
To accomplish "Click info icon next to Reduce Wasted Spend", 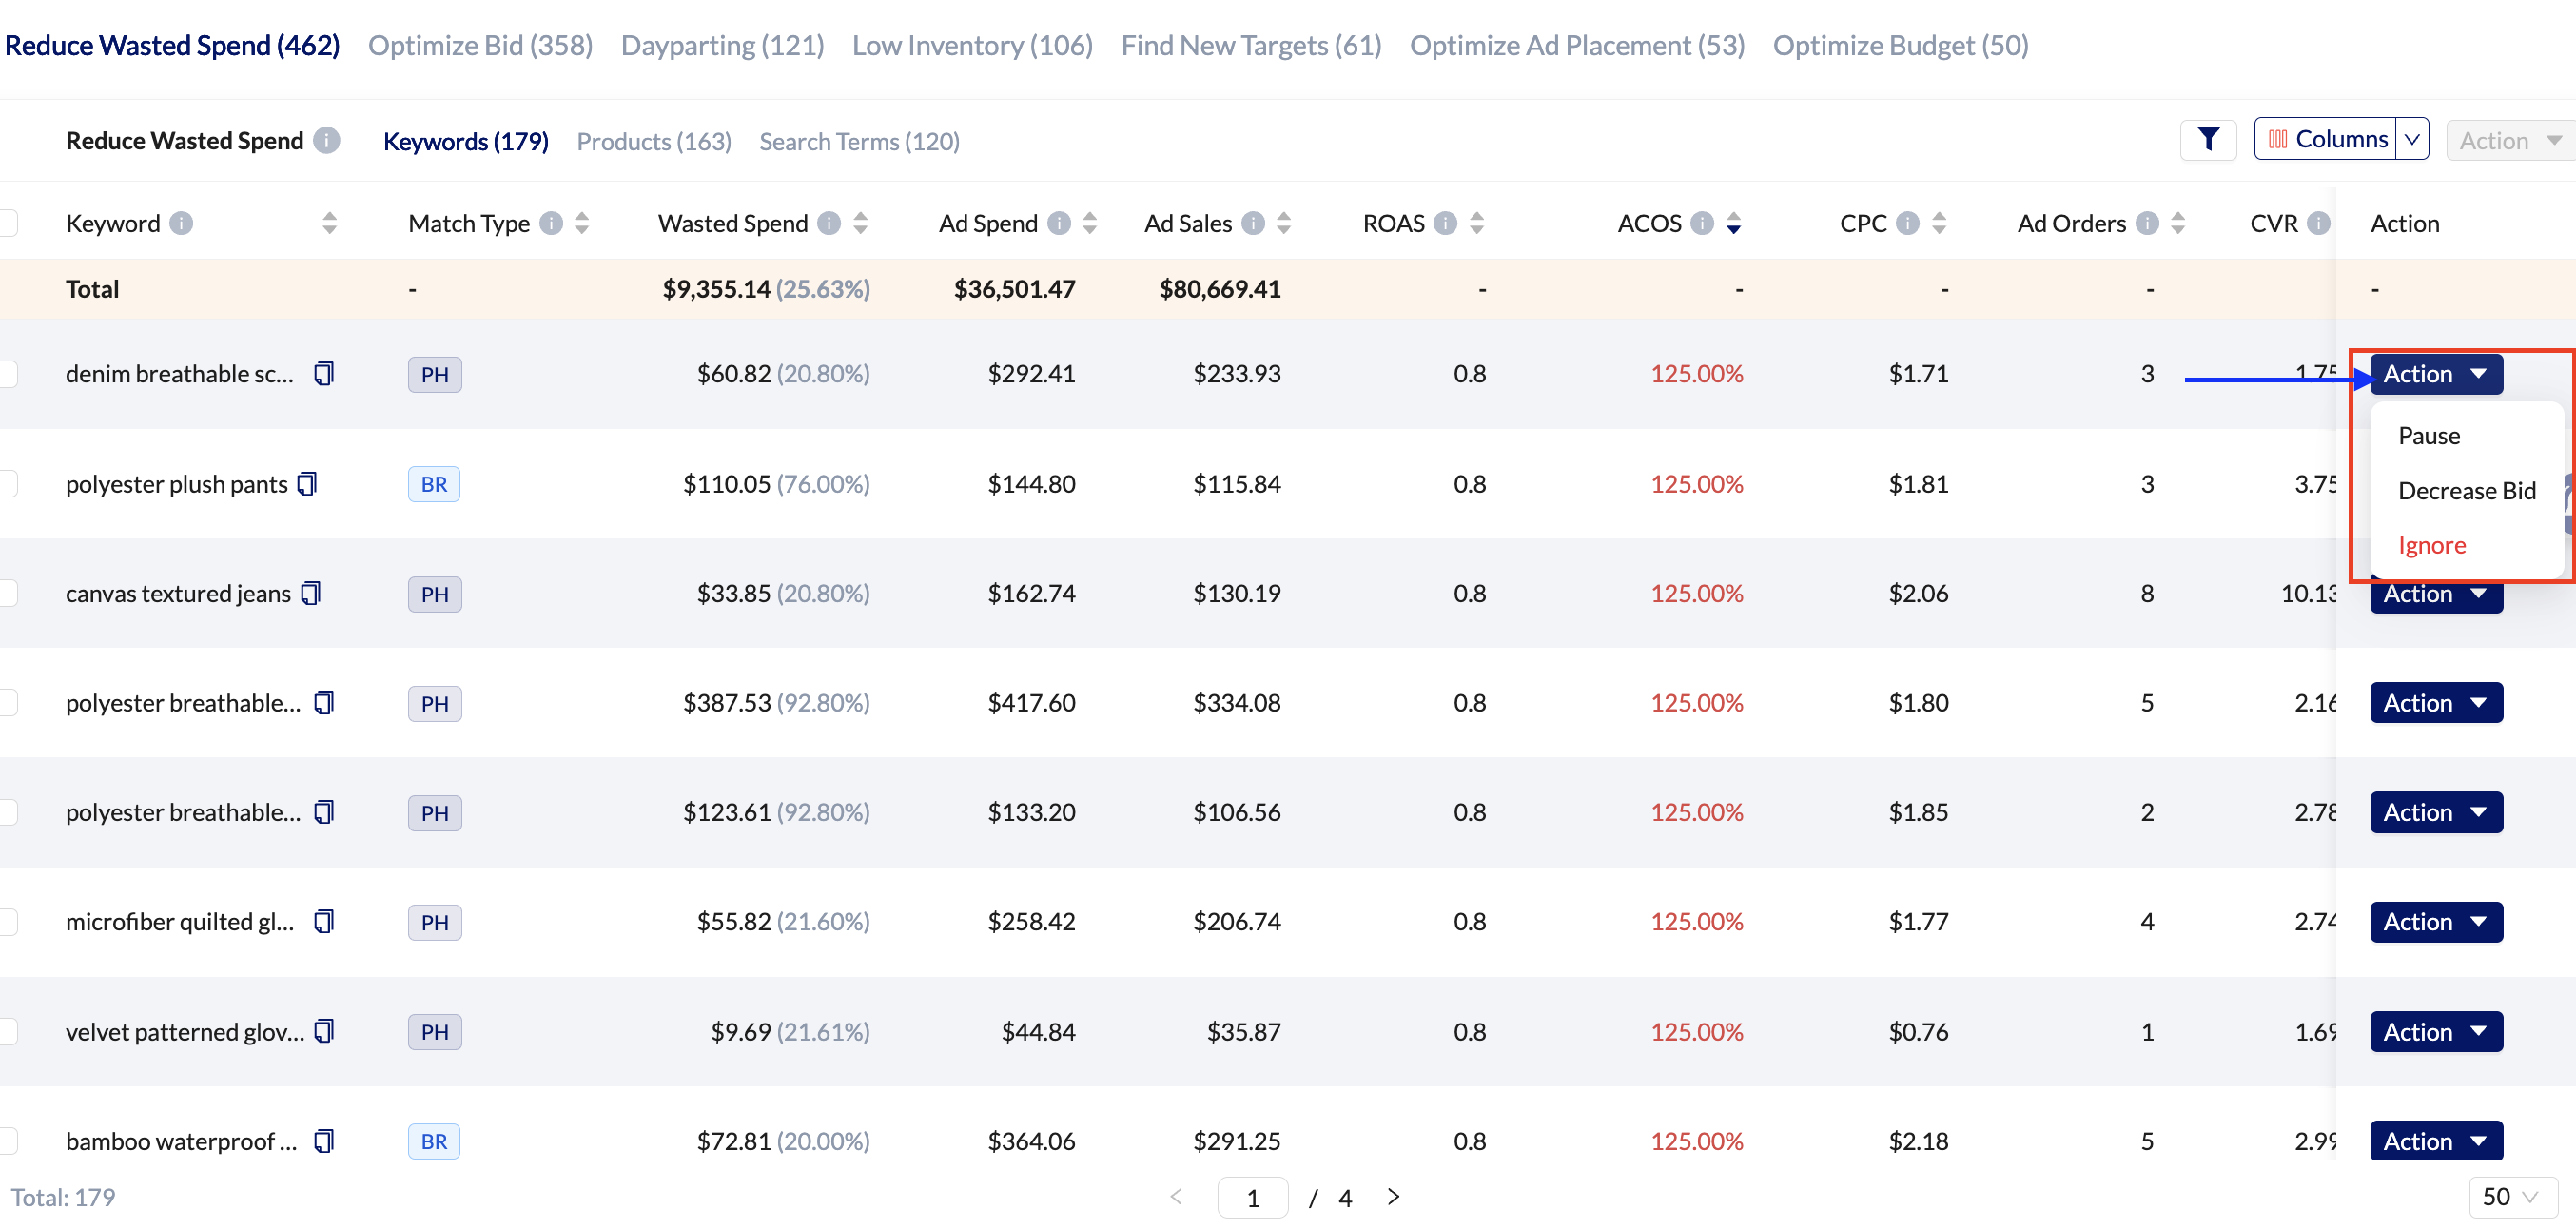I will 327,141.
